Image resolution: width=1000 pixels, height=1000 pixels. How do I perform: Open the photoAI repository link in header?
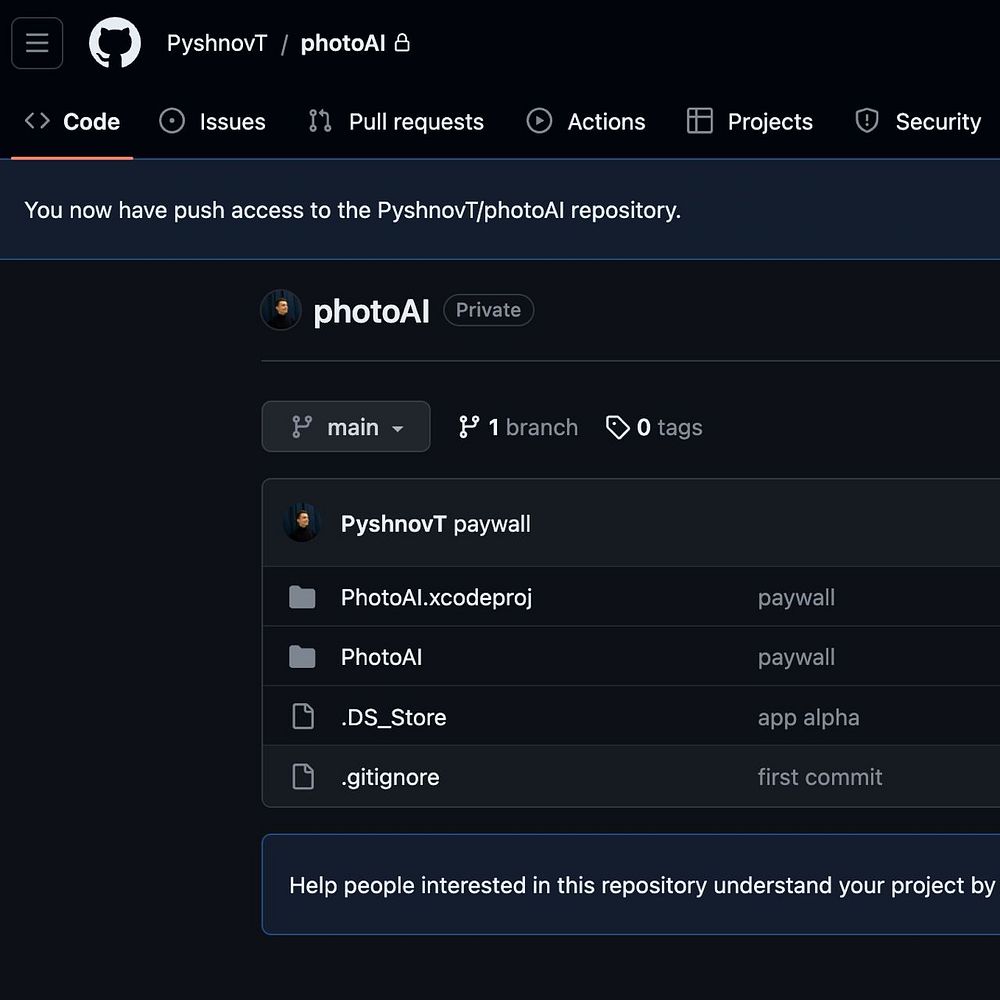[343, 43]
